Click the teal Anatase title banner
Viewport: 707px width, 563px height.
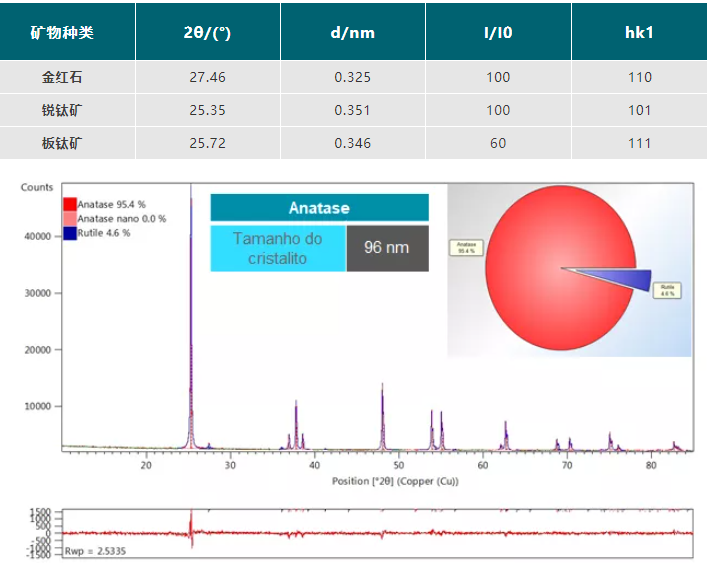pyautogui.click(x=319, y=208)
